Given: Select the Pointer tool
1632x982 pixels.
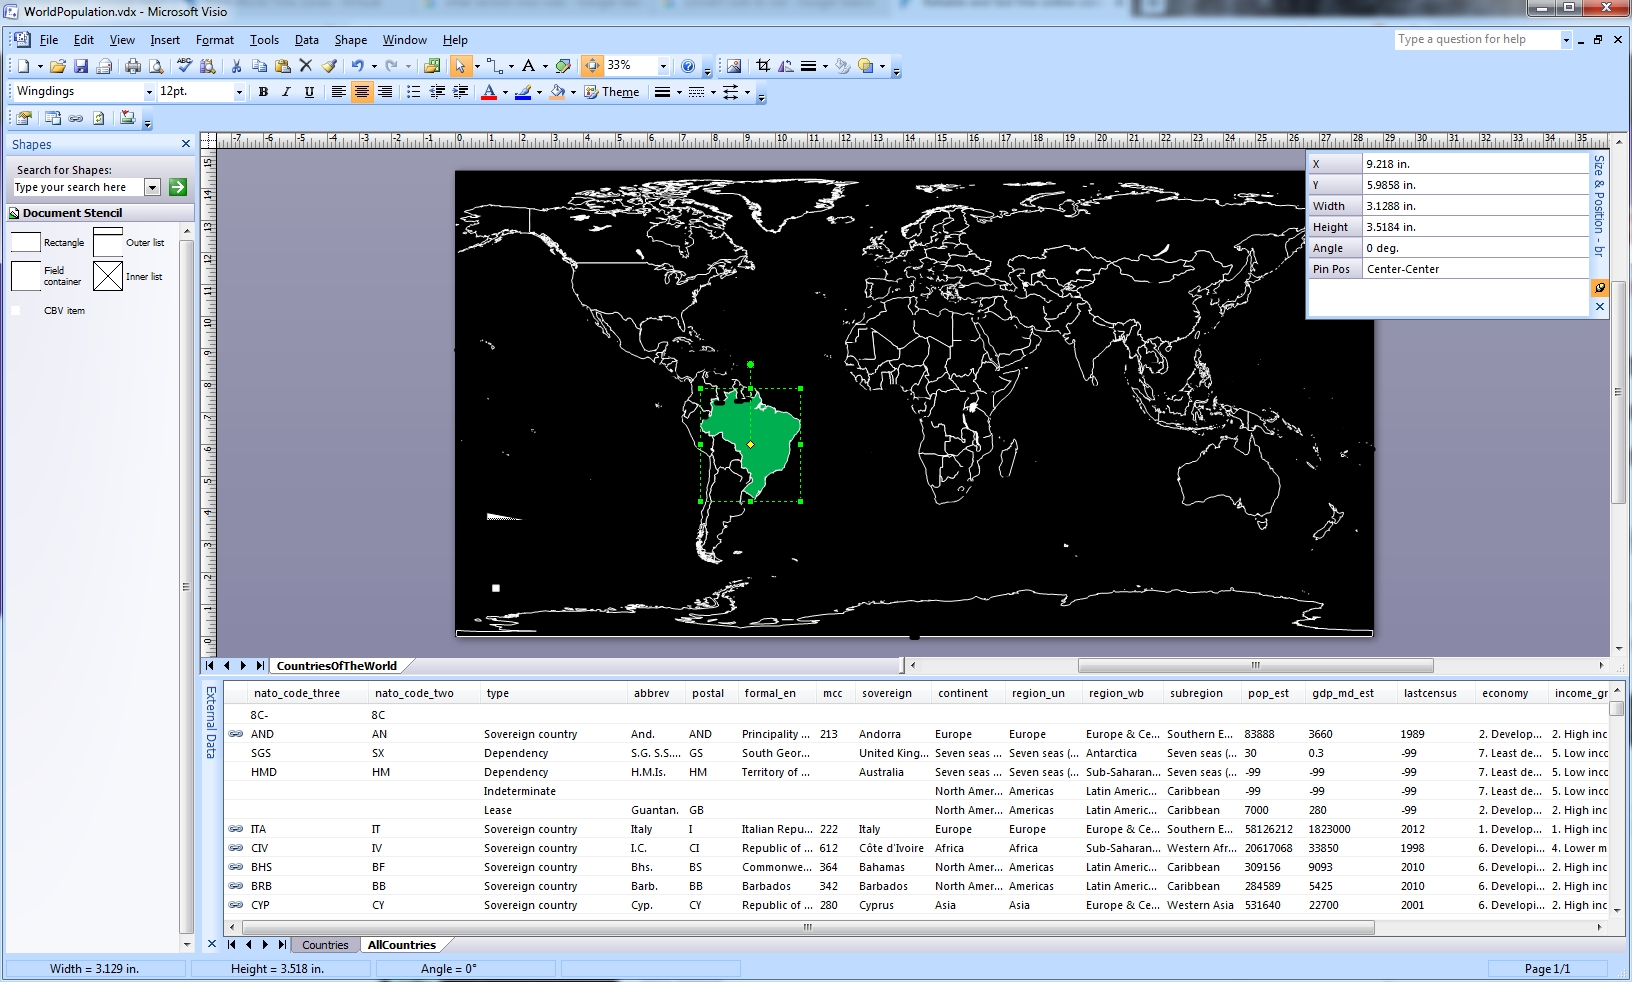Looking at the screenshot, I should pos(459,66).
